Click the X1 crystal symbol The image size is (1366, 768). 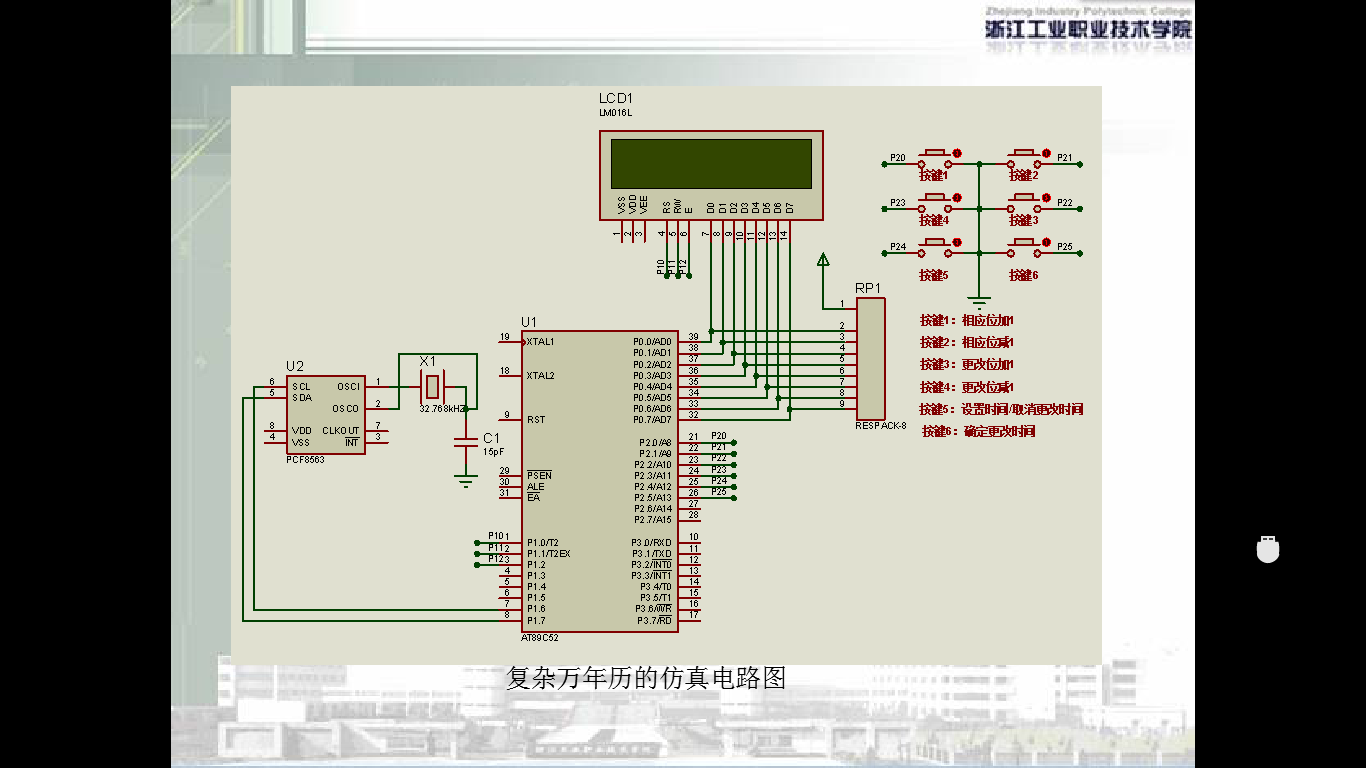(x=432, y=385)
